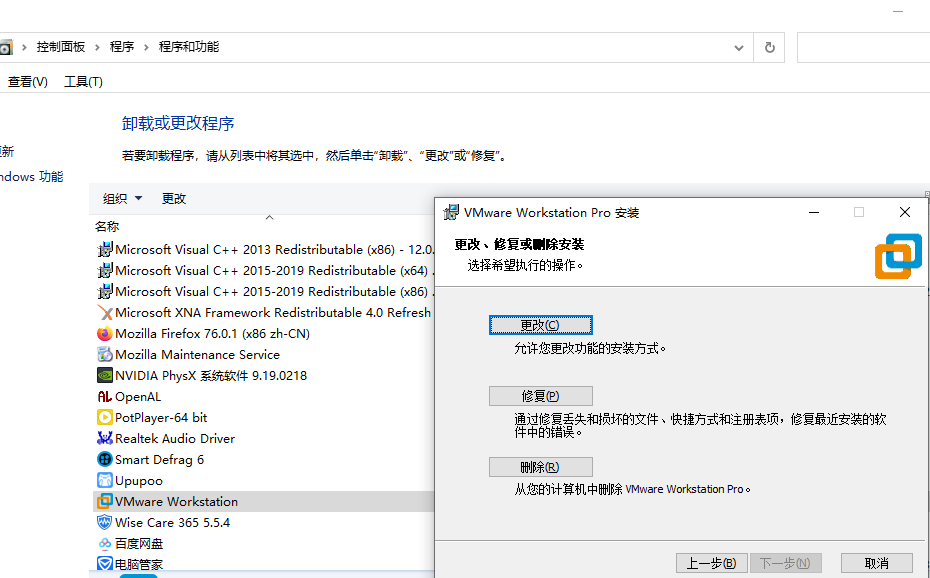
Task: Click the Windows 功能 link in the sidebar
Action: tap(31, 177)
